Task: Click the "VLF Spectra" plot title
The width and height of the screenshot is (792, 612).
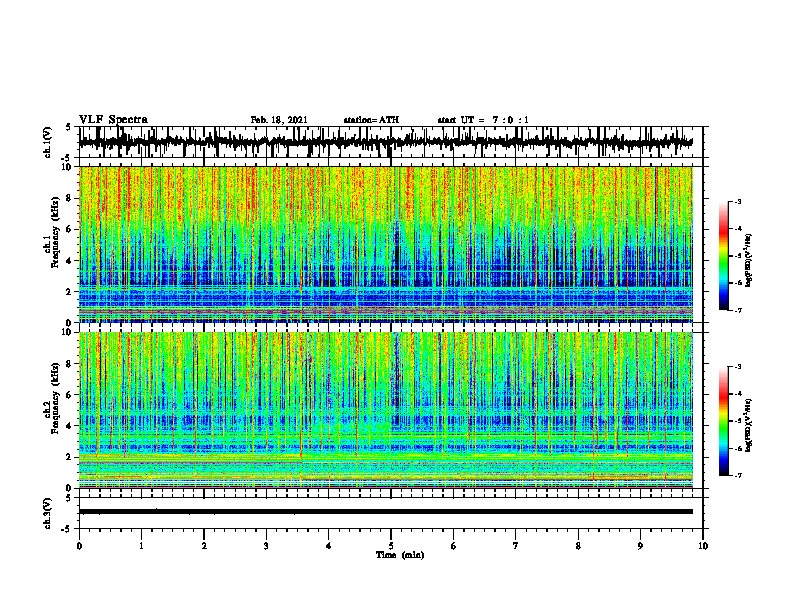Action: 113,119
